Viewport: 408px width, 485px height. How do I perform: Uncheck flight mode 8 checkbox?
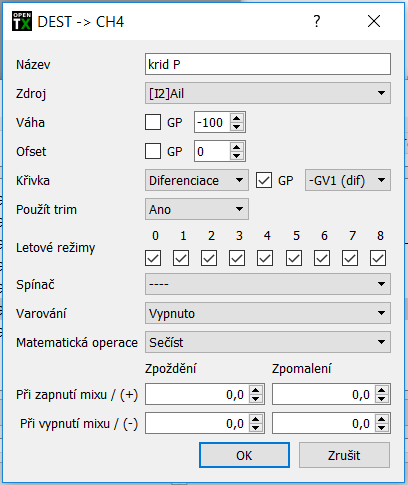[378, 258]
